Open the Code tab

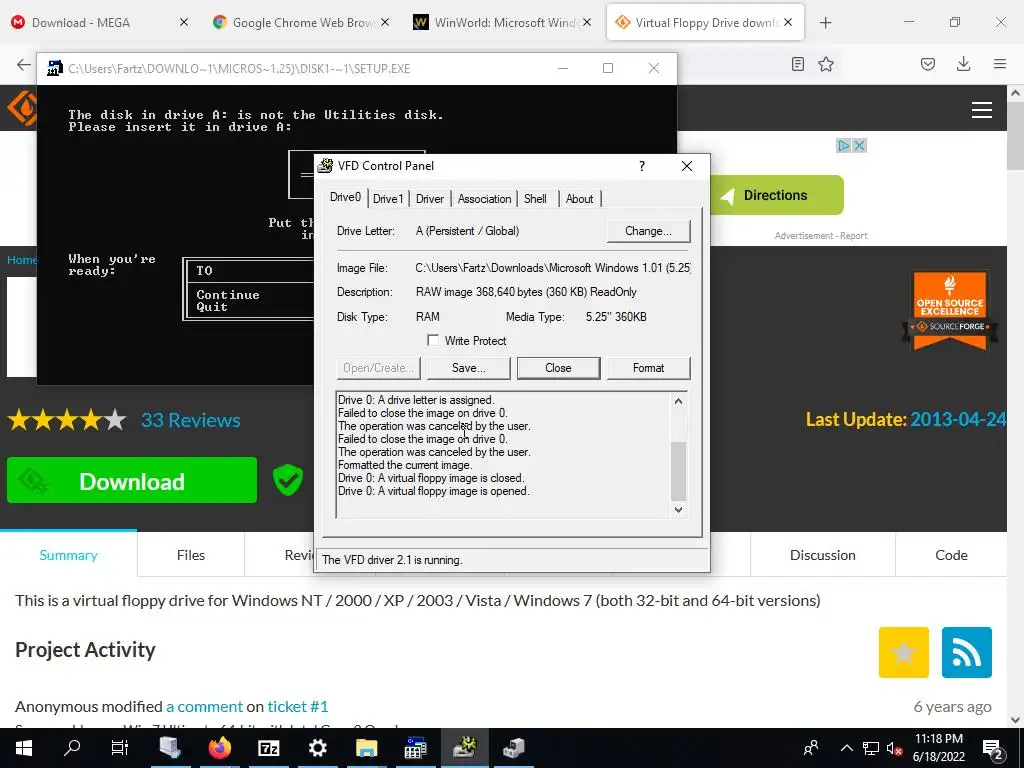pos(952,555)
